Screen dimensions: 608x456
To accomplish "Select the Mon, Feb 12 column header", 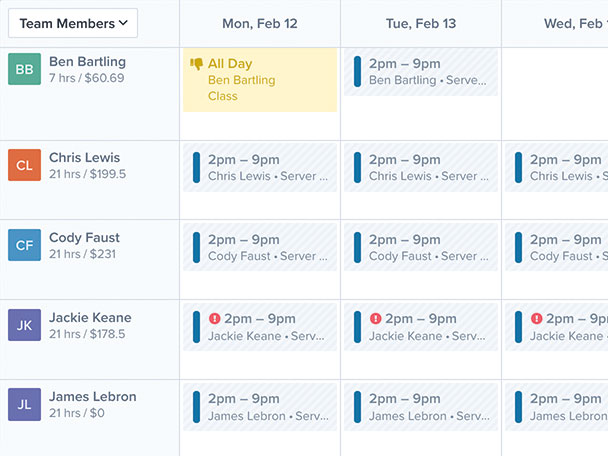I will coord(260,24).
